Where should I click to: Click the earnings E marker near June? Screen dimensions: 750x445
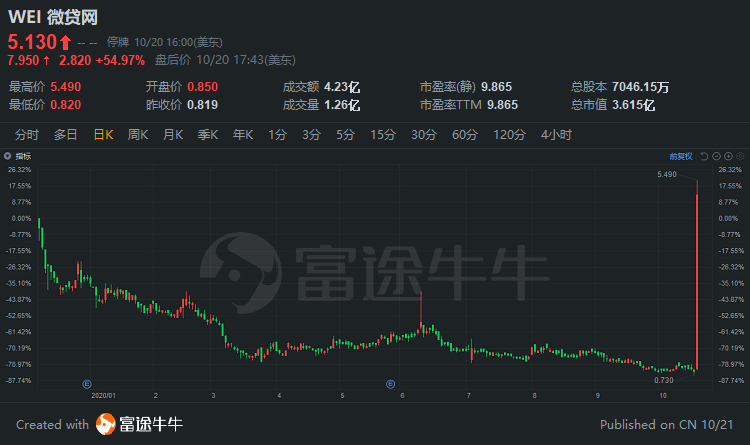click(390, 384)
